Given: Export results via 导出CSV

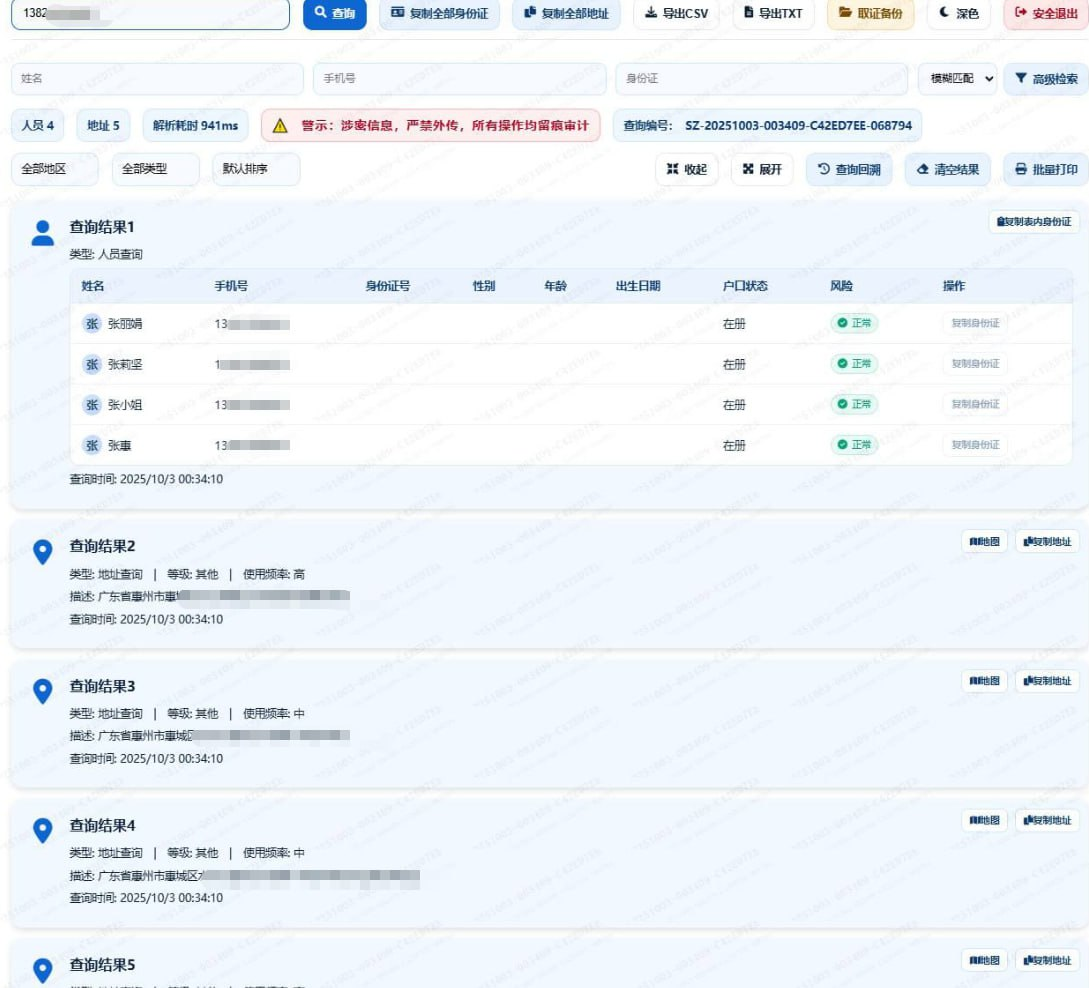Looking at the screenshot, I should (676, 13).
